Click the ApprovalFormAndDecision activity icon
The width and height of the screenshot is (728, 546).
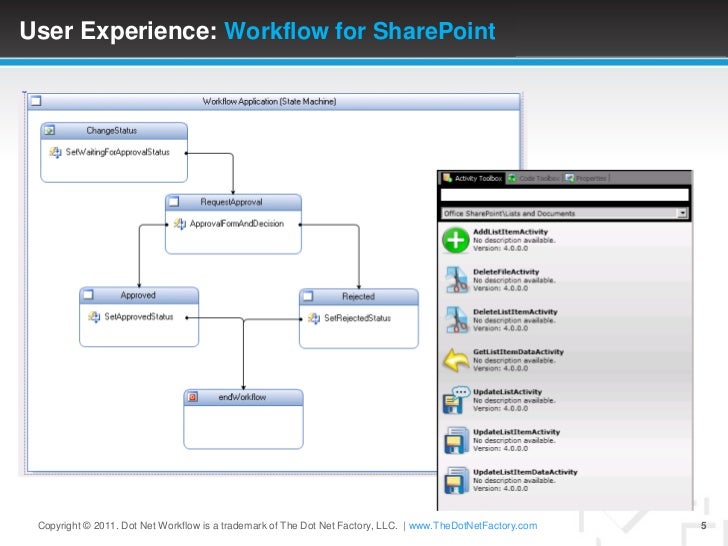pyautogui.click(x=180, y=224)
